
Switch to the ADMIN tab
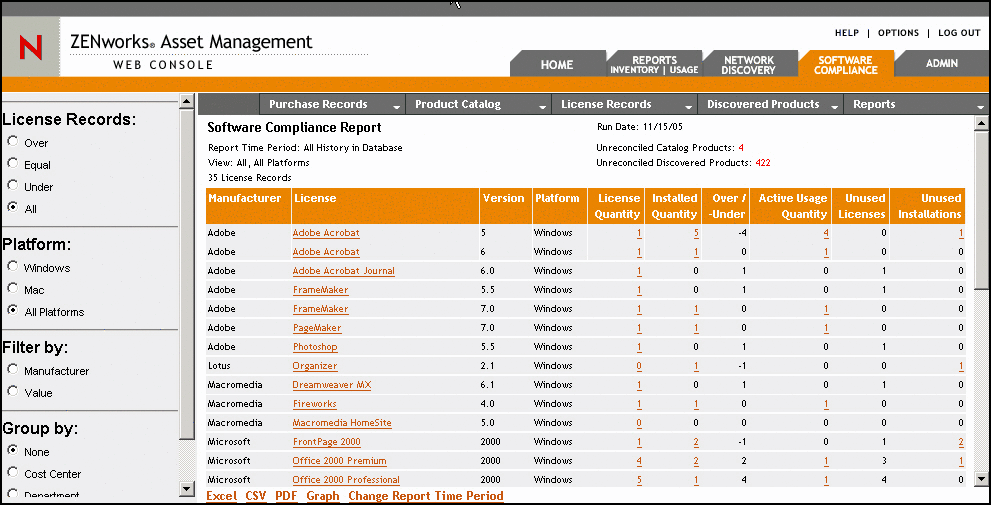point(942,63)
